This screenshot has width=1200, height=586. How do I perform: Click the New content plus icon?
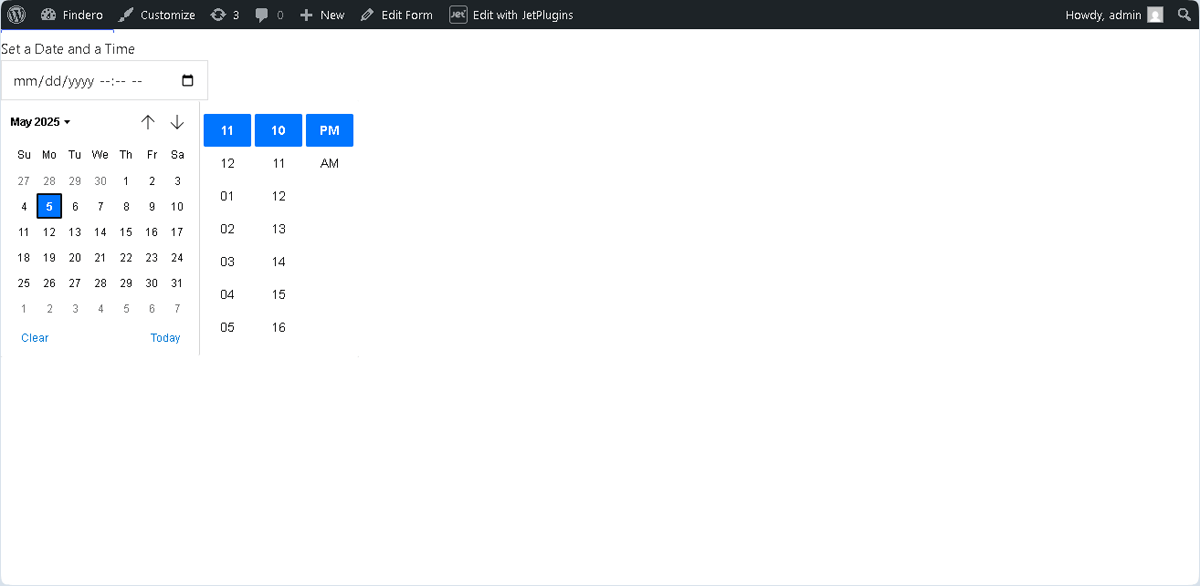click(x=305, y=14)
